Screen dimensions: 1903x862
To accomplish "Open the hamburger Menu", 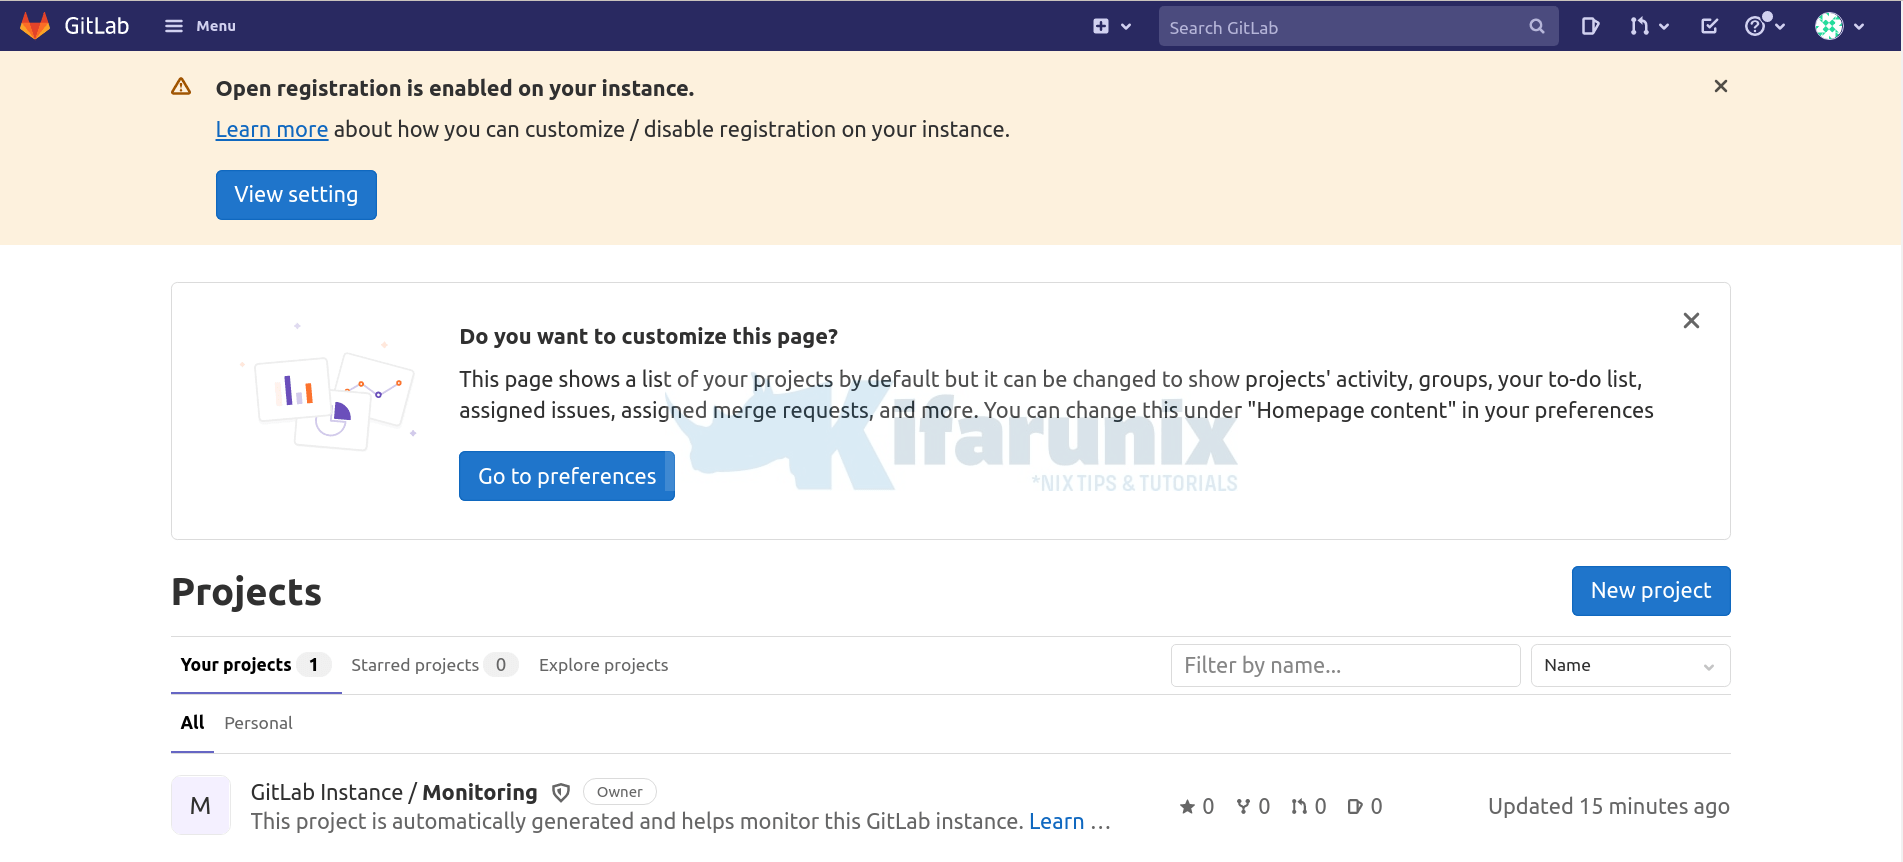I will 200,26.
